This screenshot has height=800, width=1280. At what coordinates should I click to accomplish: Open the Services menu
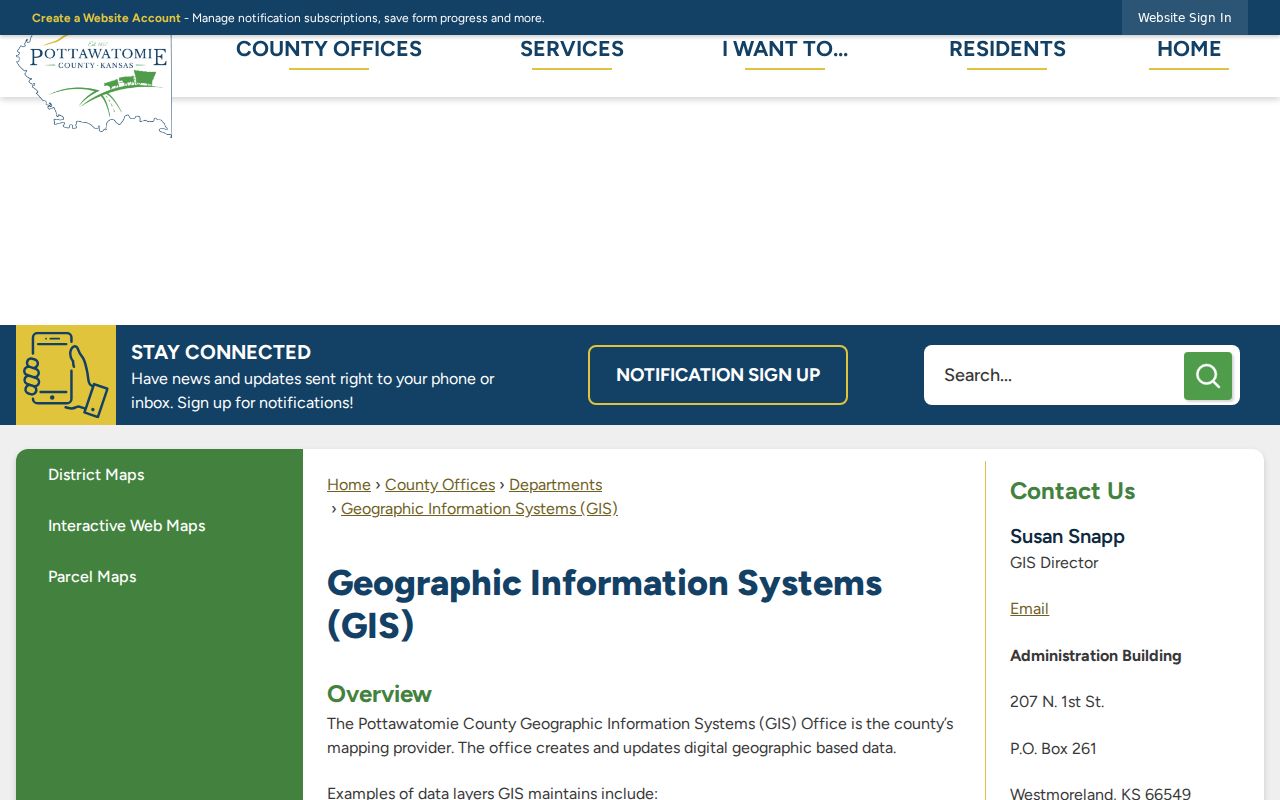pos(572,49)
